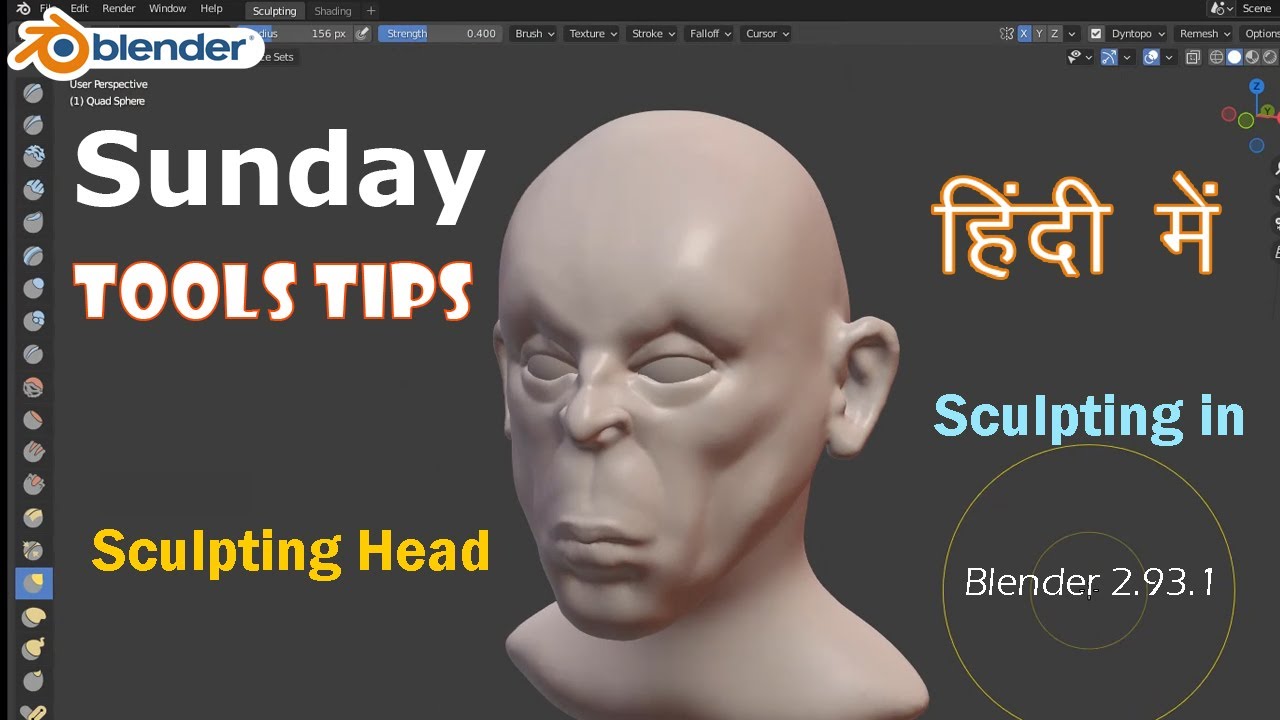
Task: Open the Remesh dropdown
Action: coord(1205,34)
